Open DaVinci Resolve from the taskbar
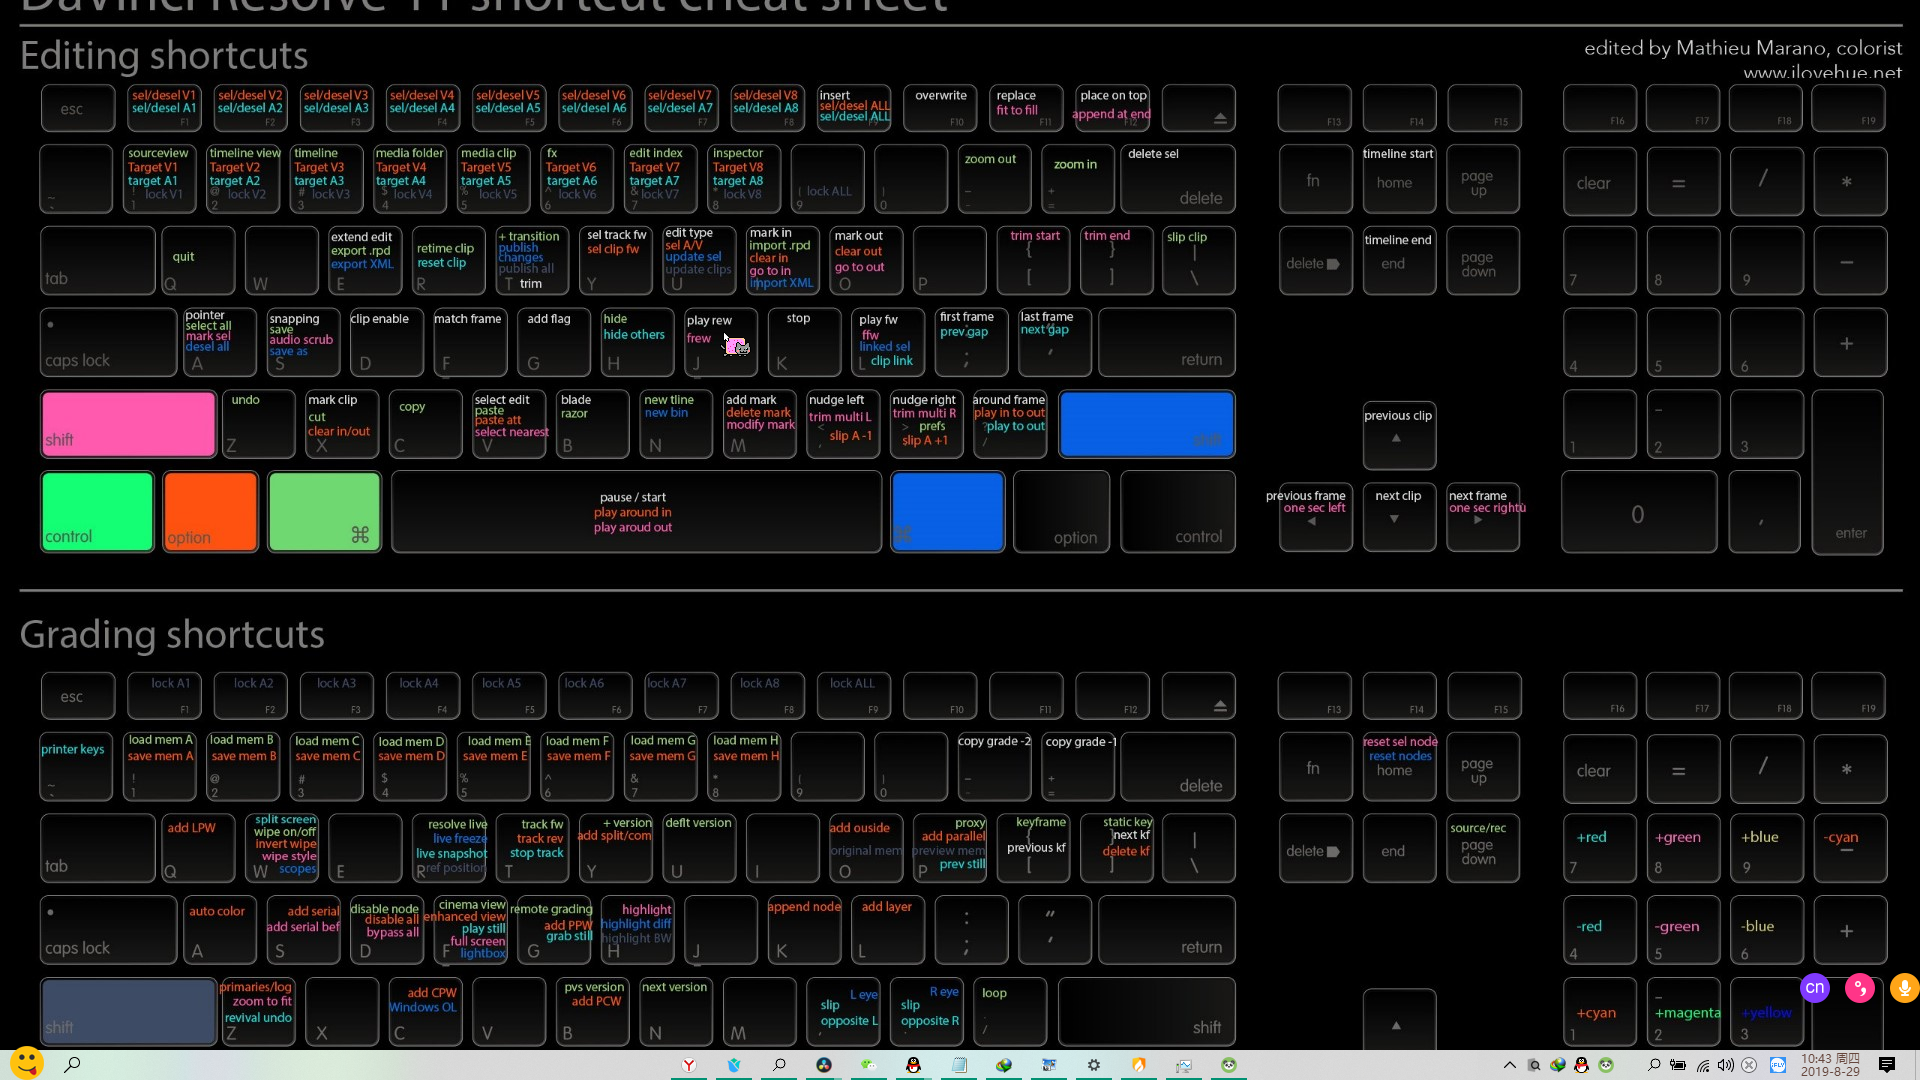 [824, 1065]
